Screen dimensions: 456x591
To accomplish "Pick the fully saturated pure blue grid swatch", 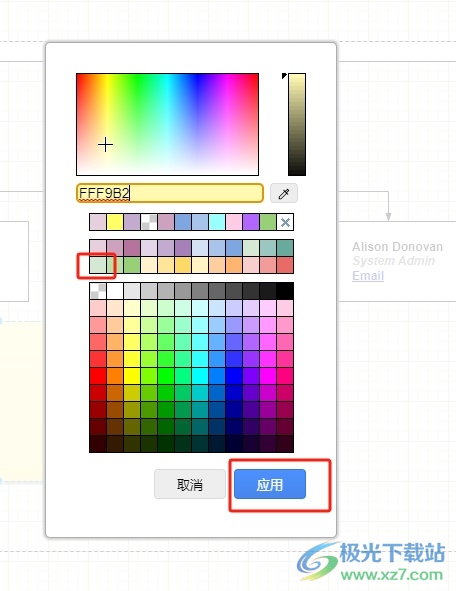I will tap(234, 376).
